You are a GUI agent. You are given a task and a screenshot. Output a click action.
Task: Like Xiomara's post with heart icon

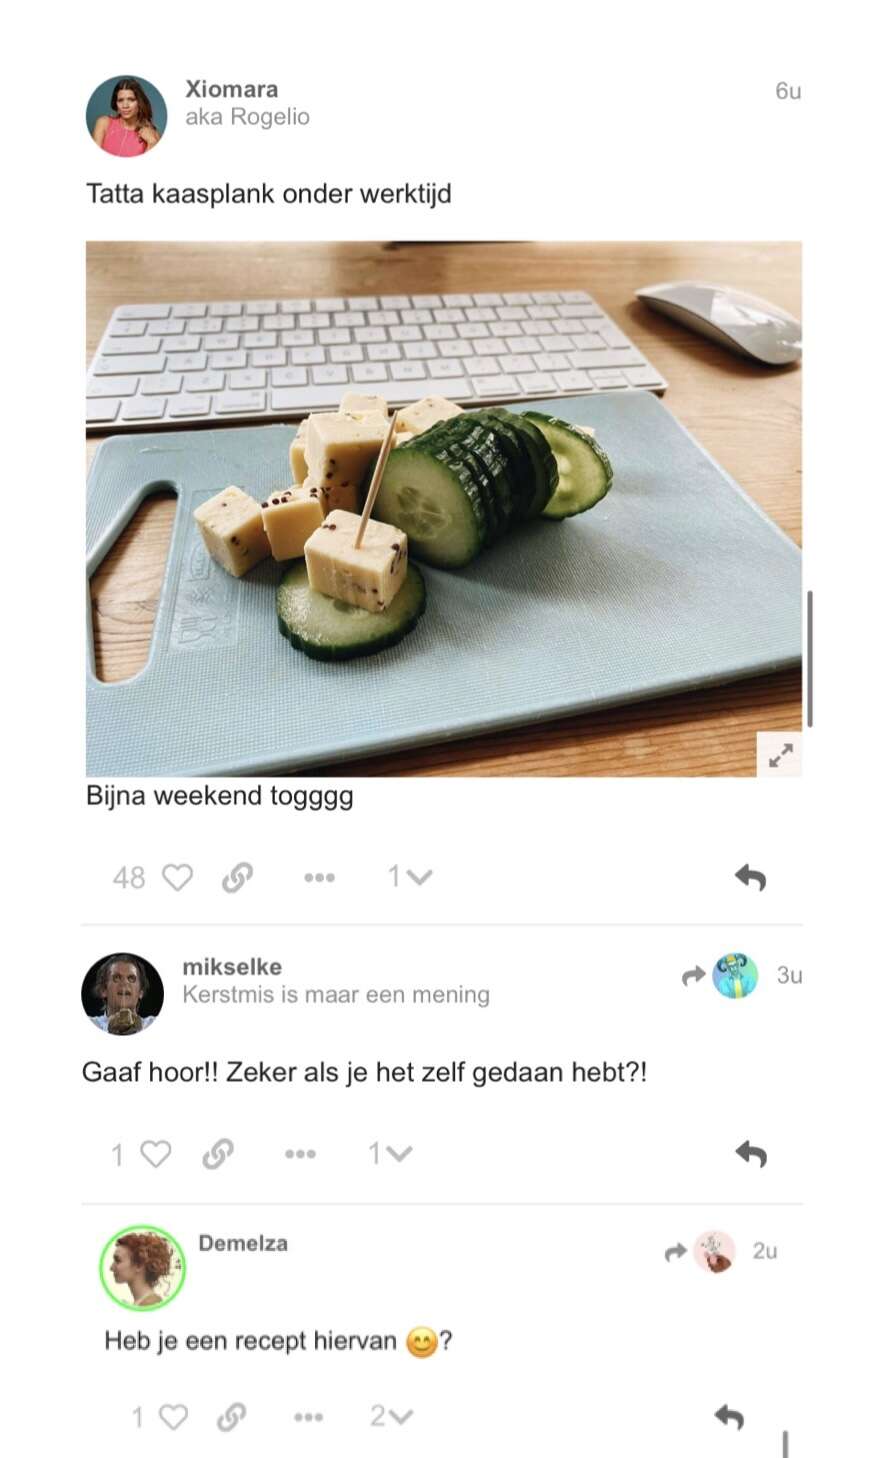click(x=177, y=878)
